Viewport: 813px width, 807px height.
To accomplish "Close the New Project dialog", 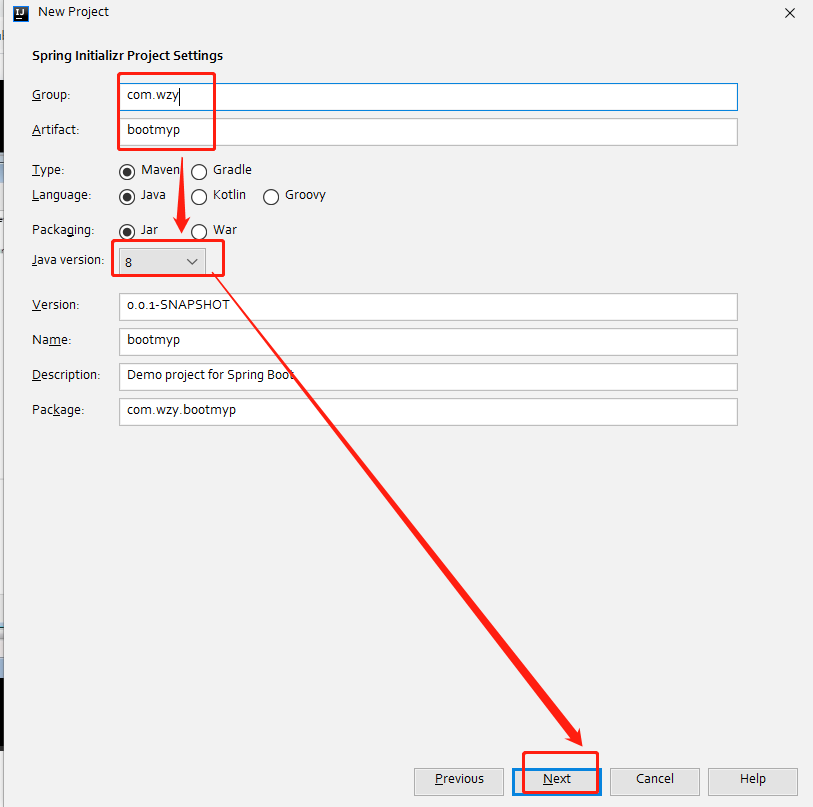I will click(790, 13).
